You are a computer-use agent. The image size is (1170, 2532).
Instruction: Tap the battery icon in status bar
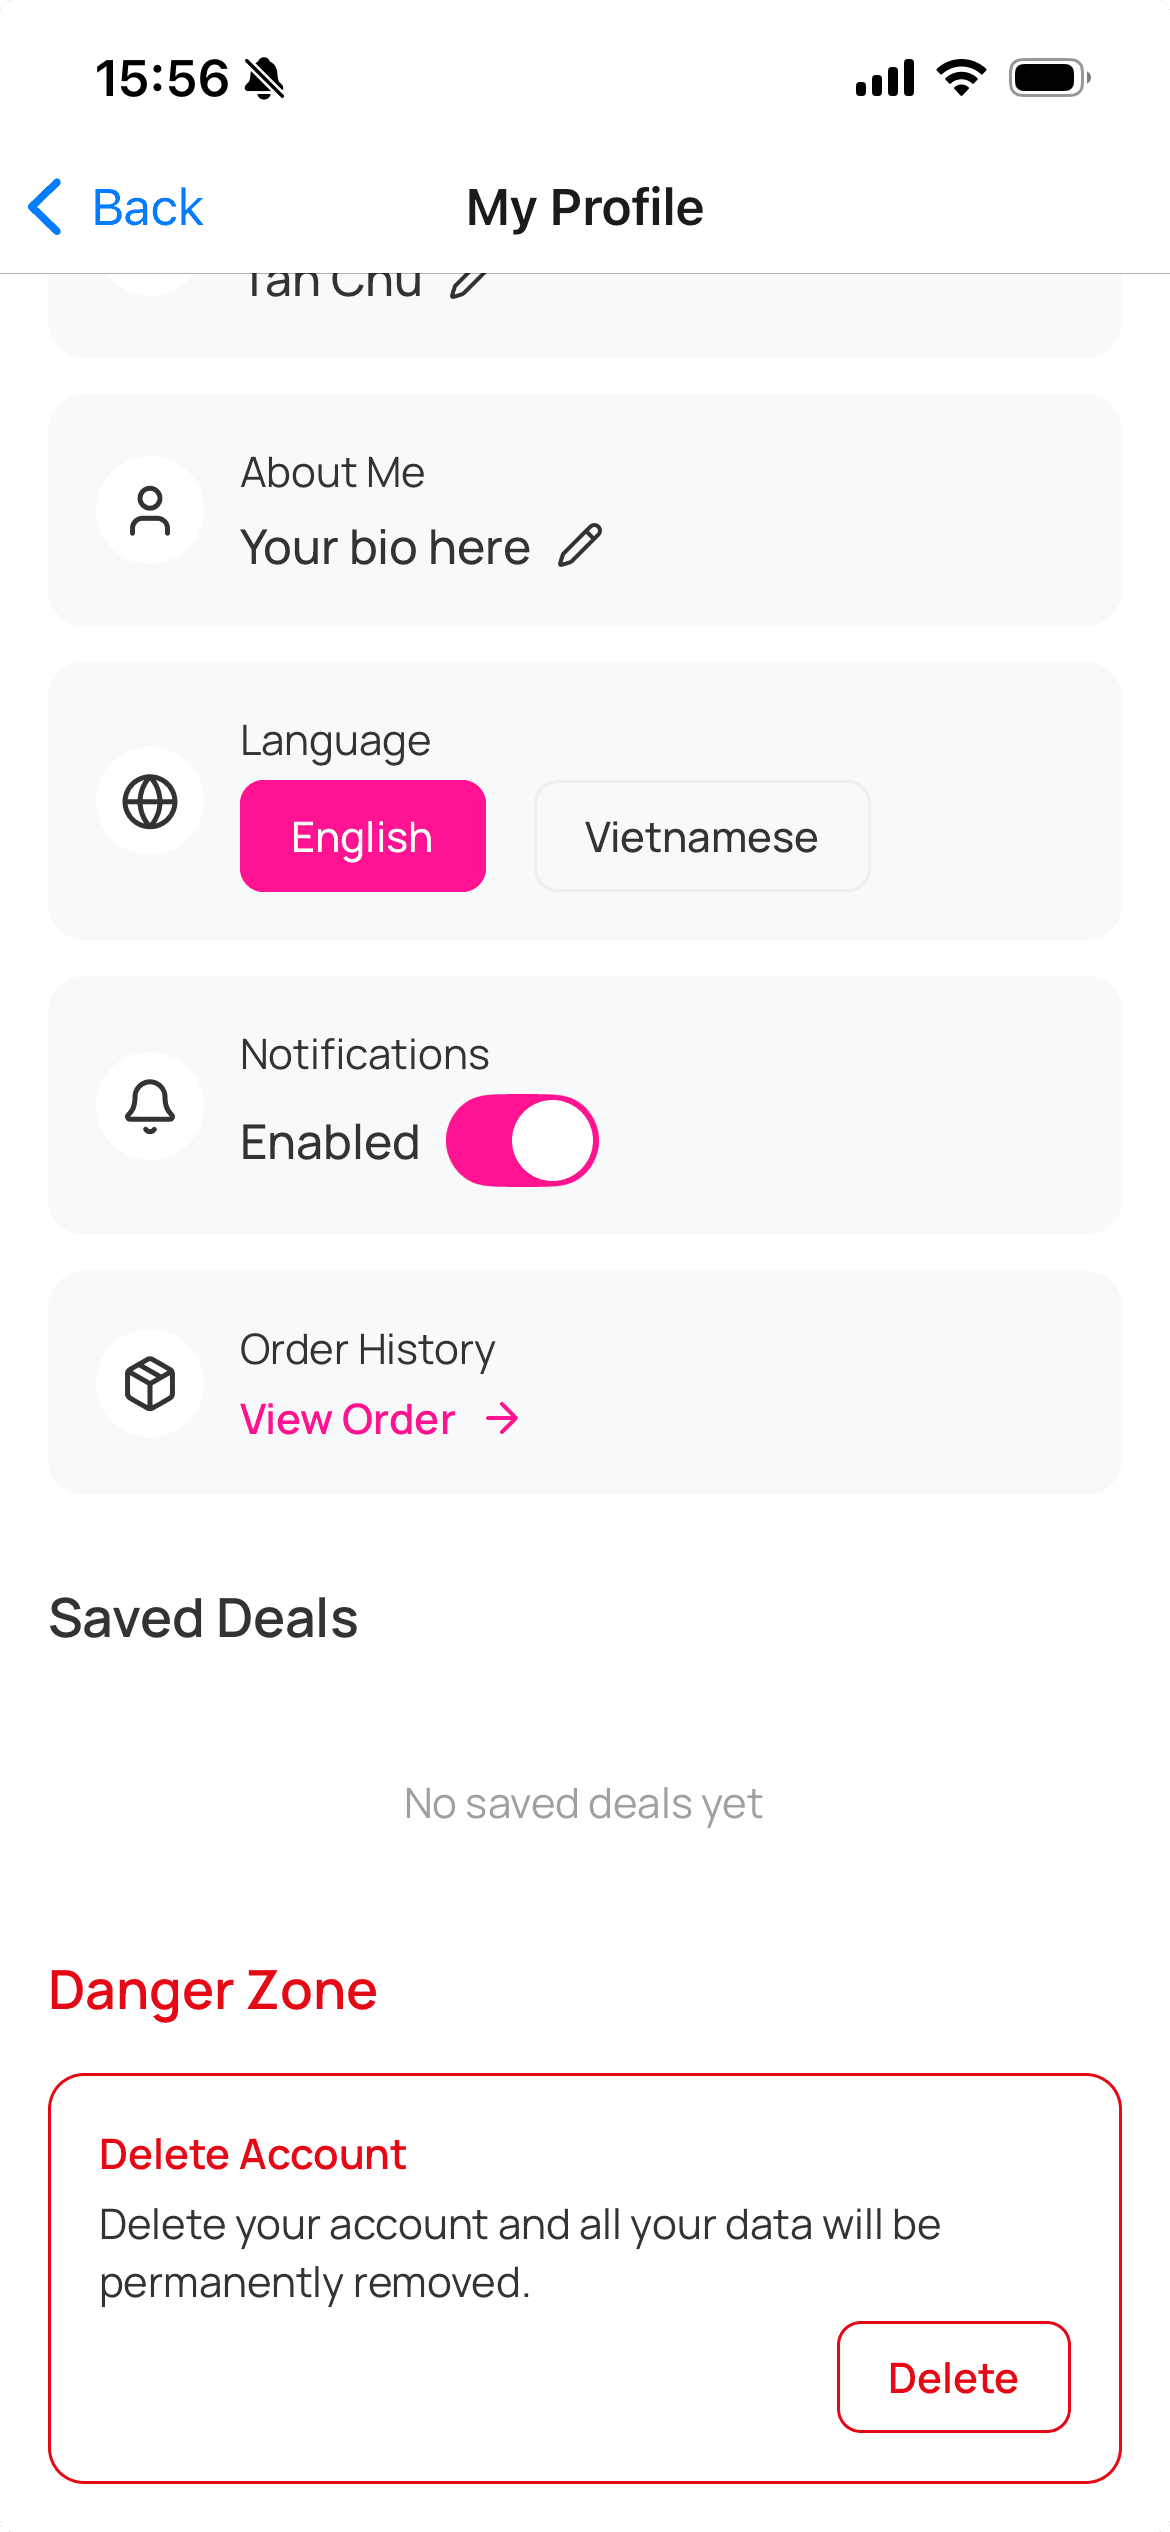(1048, 78)
